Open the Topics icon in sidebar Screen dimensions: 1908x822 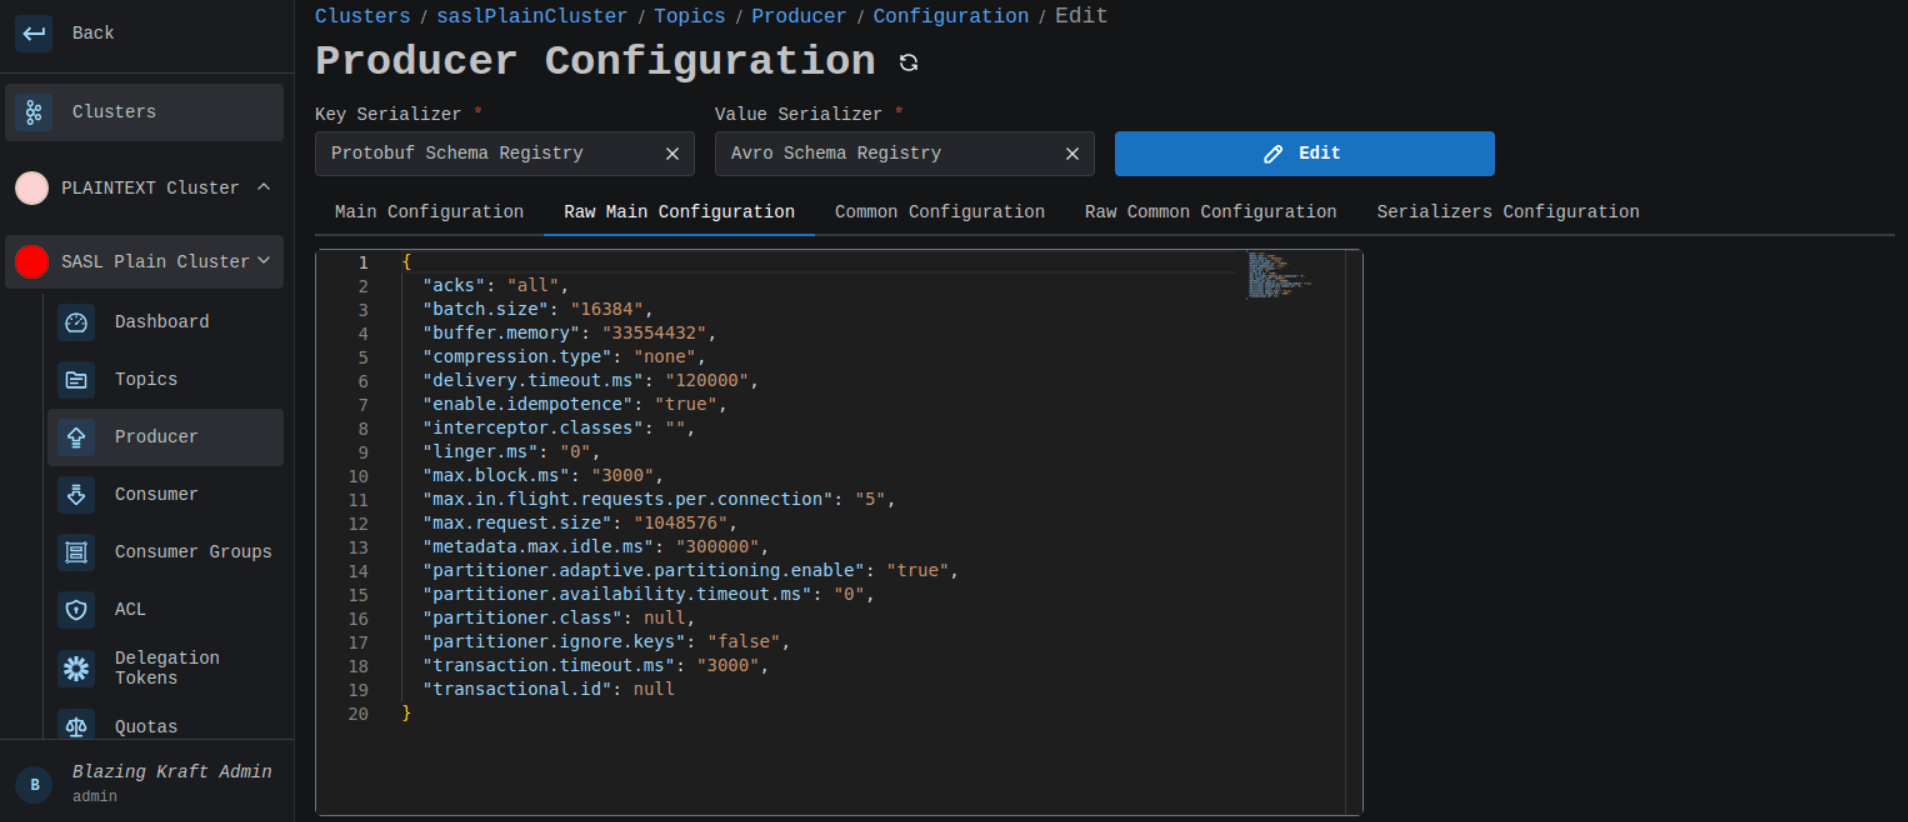[x=76, y=380]
